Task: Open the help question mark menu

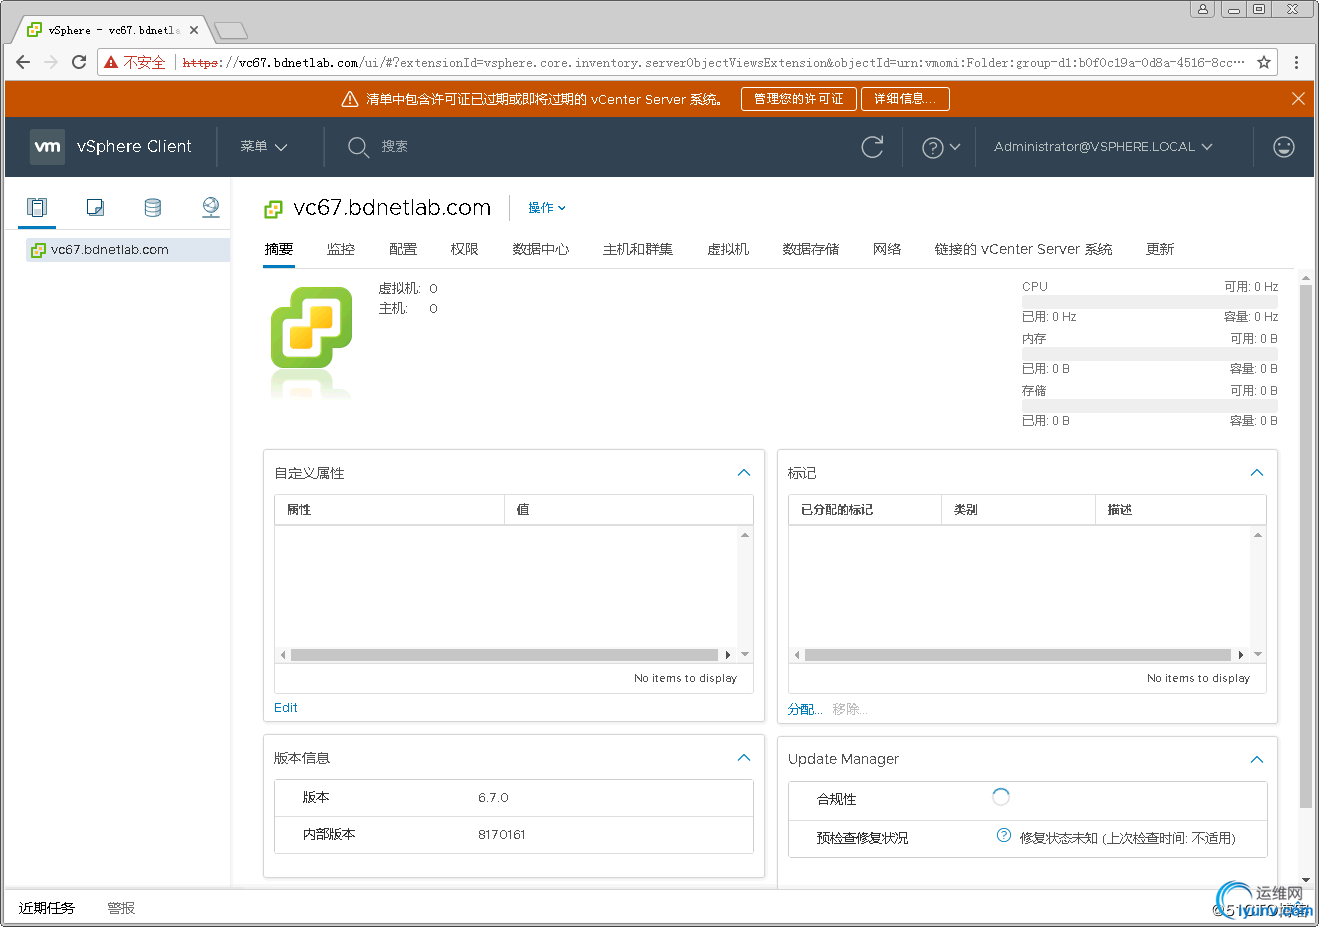Action: [940, 147]
